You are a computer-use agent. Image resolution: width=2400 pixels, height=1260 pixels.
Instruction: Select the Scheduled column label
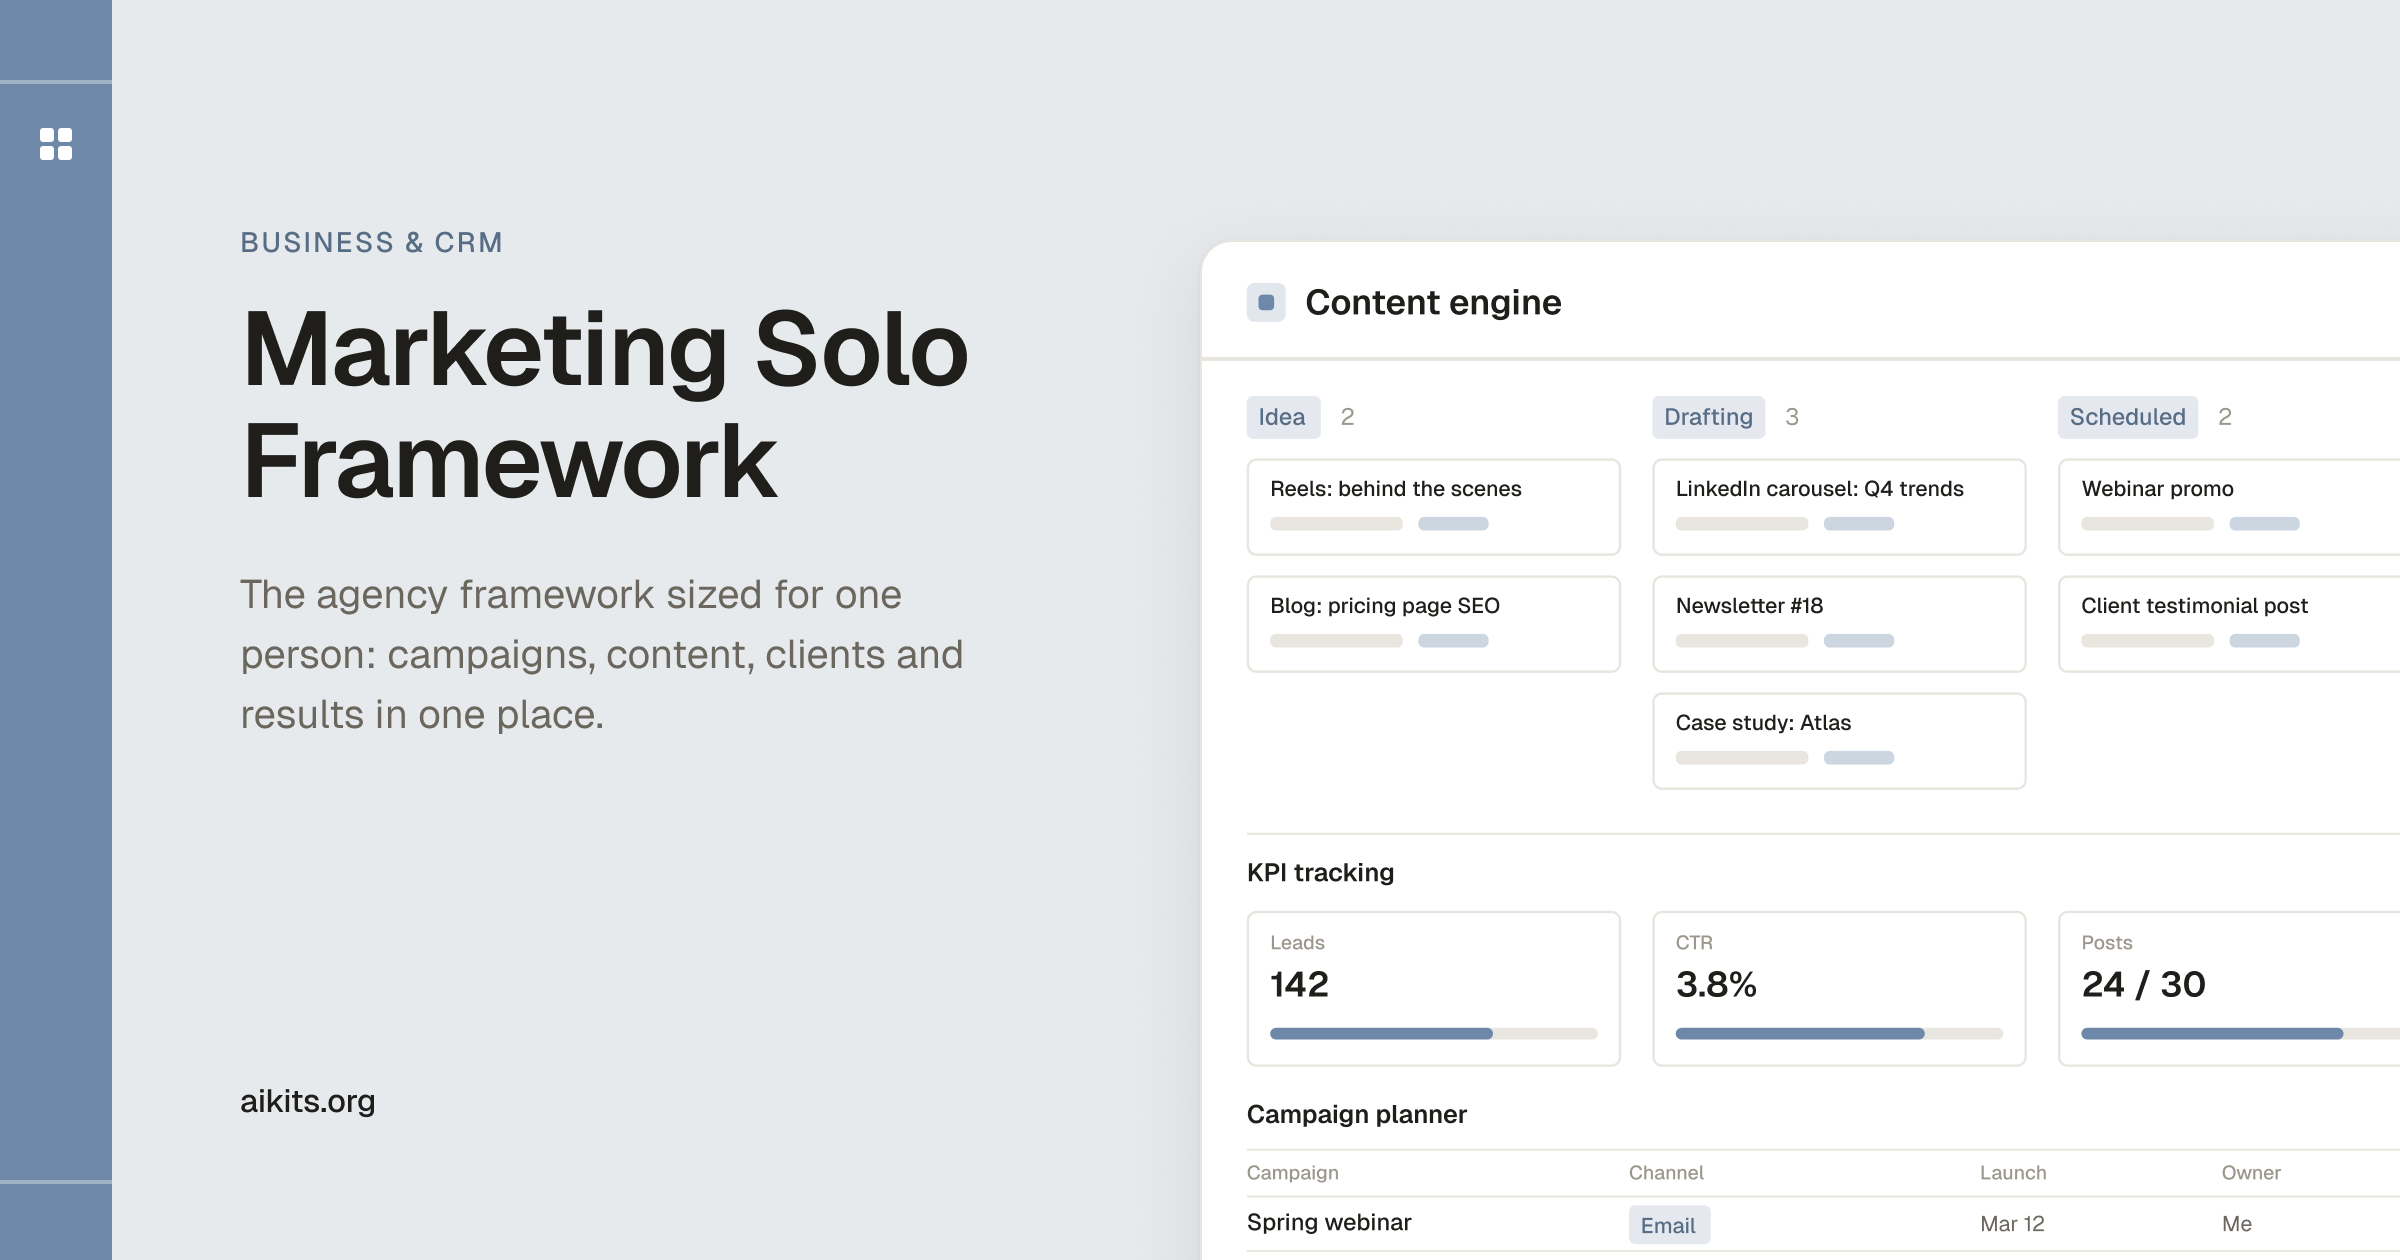click(x=2127, y=417)
